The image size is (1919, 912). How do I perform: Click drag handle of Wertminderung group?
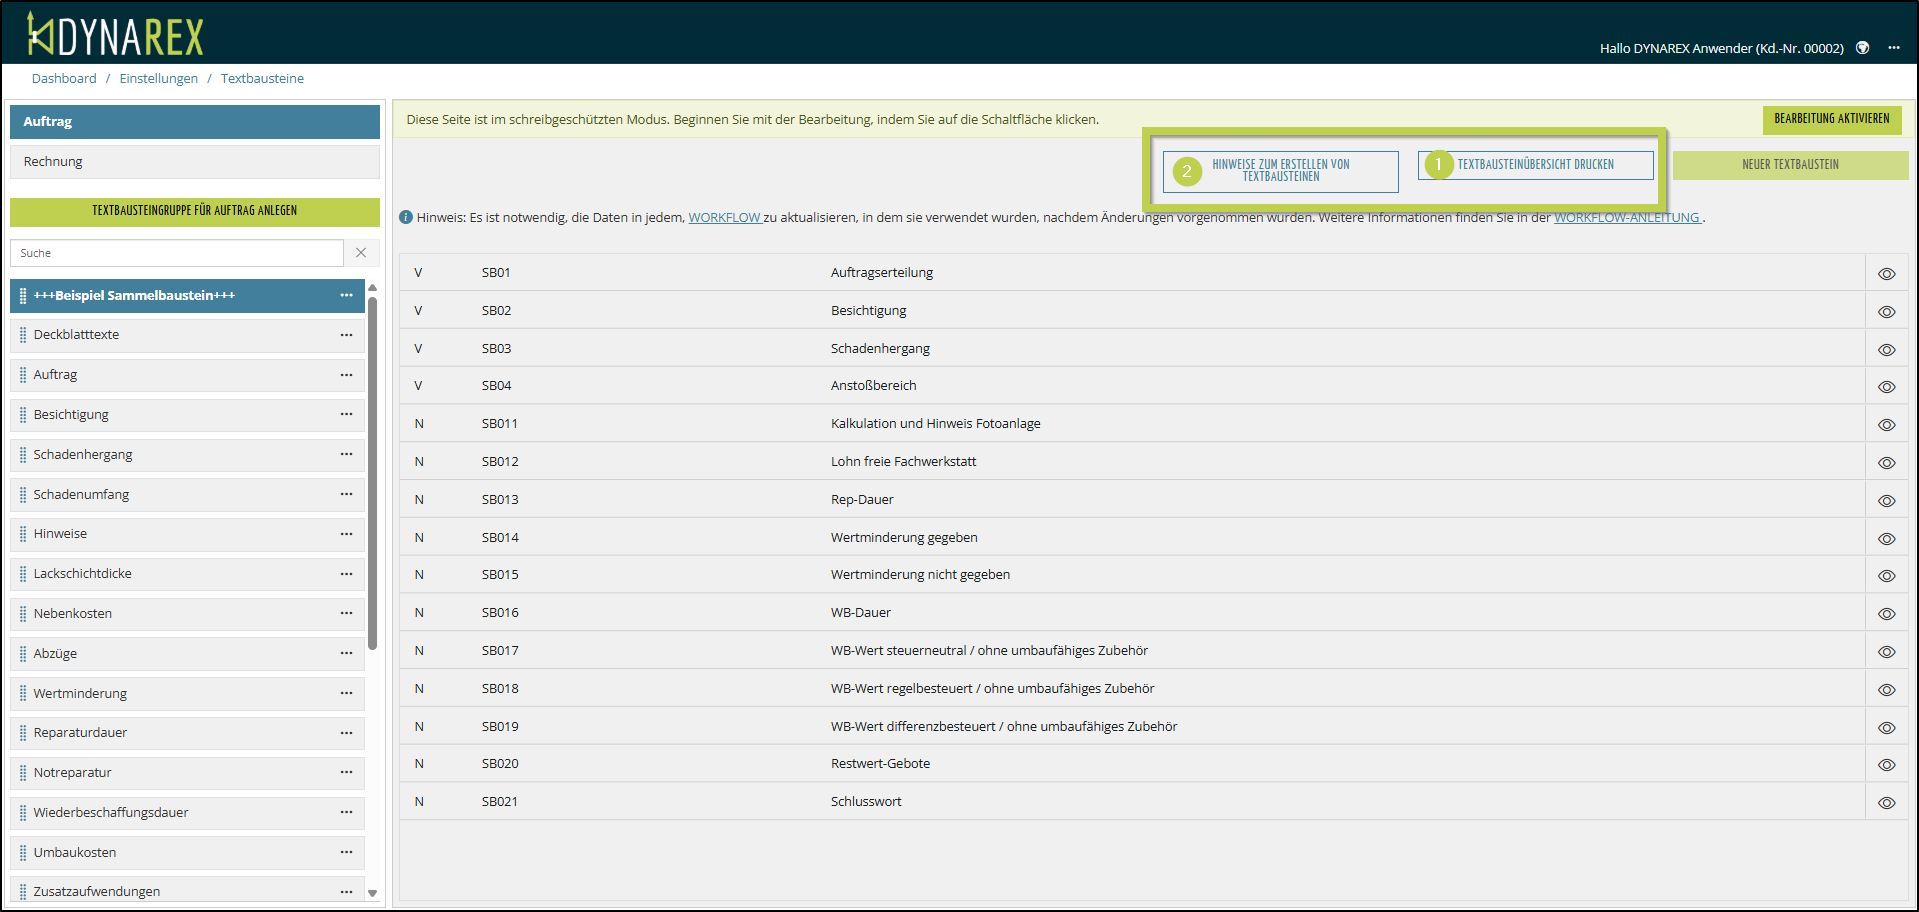(x=23, y=693)
